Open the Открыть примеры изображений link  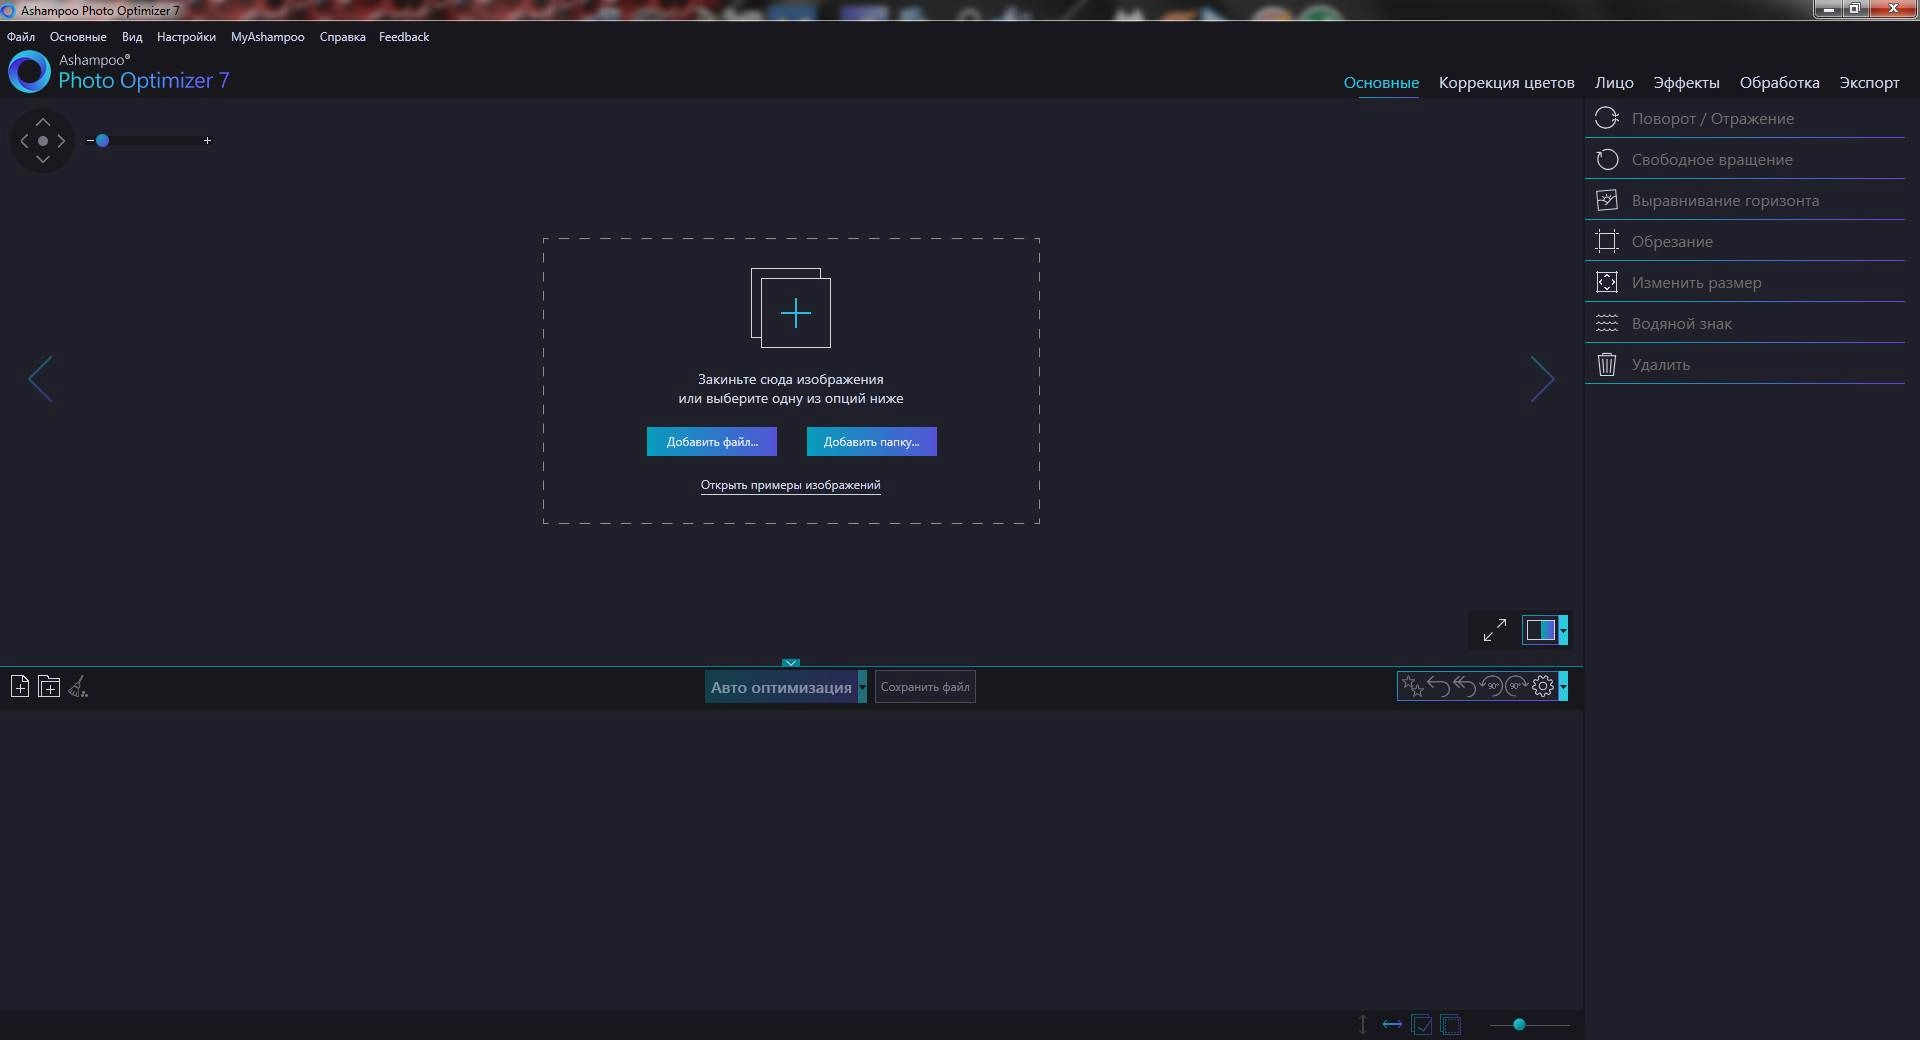(790, 485)
